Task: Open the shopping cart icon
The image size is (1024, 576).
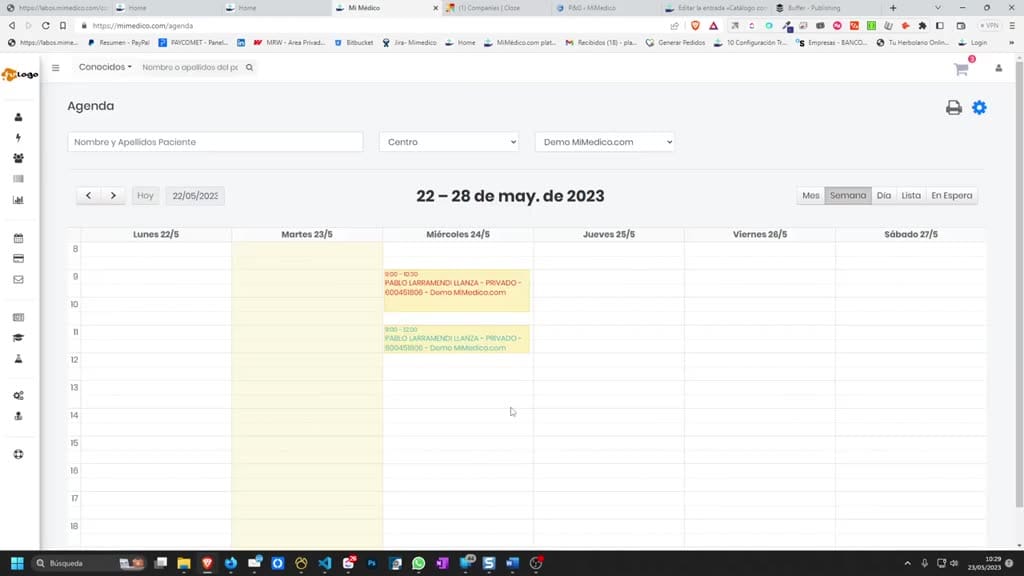Action: coord(961,69)
